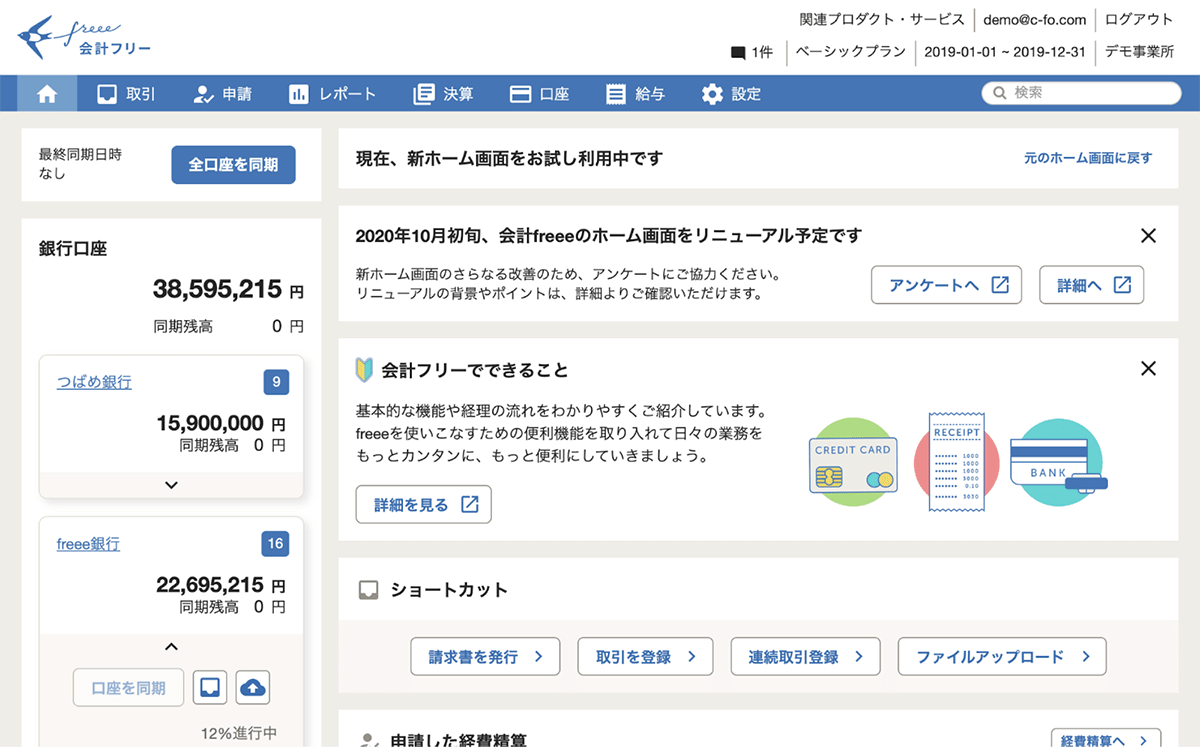Open 関連プロダクト・サービス link
Image resolution: width=1200 pixels, height=747 pixels.
(x=882, y=19)
